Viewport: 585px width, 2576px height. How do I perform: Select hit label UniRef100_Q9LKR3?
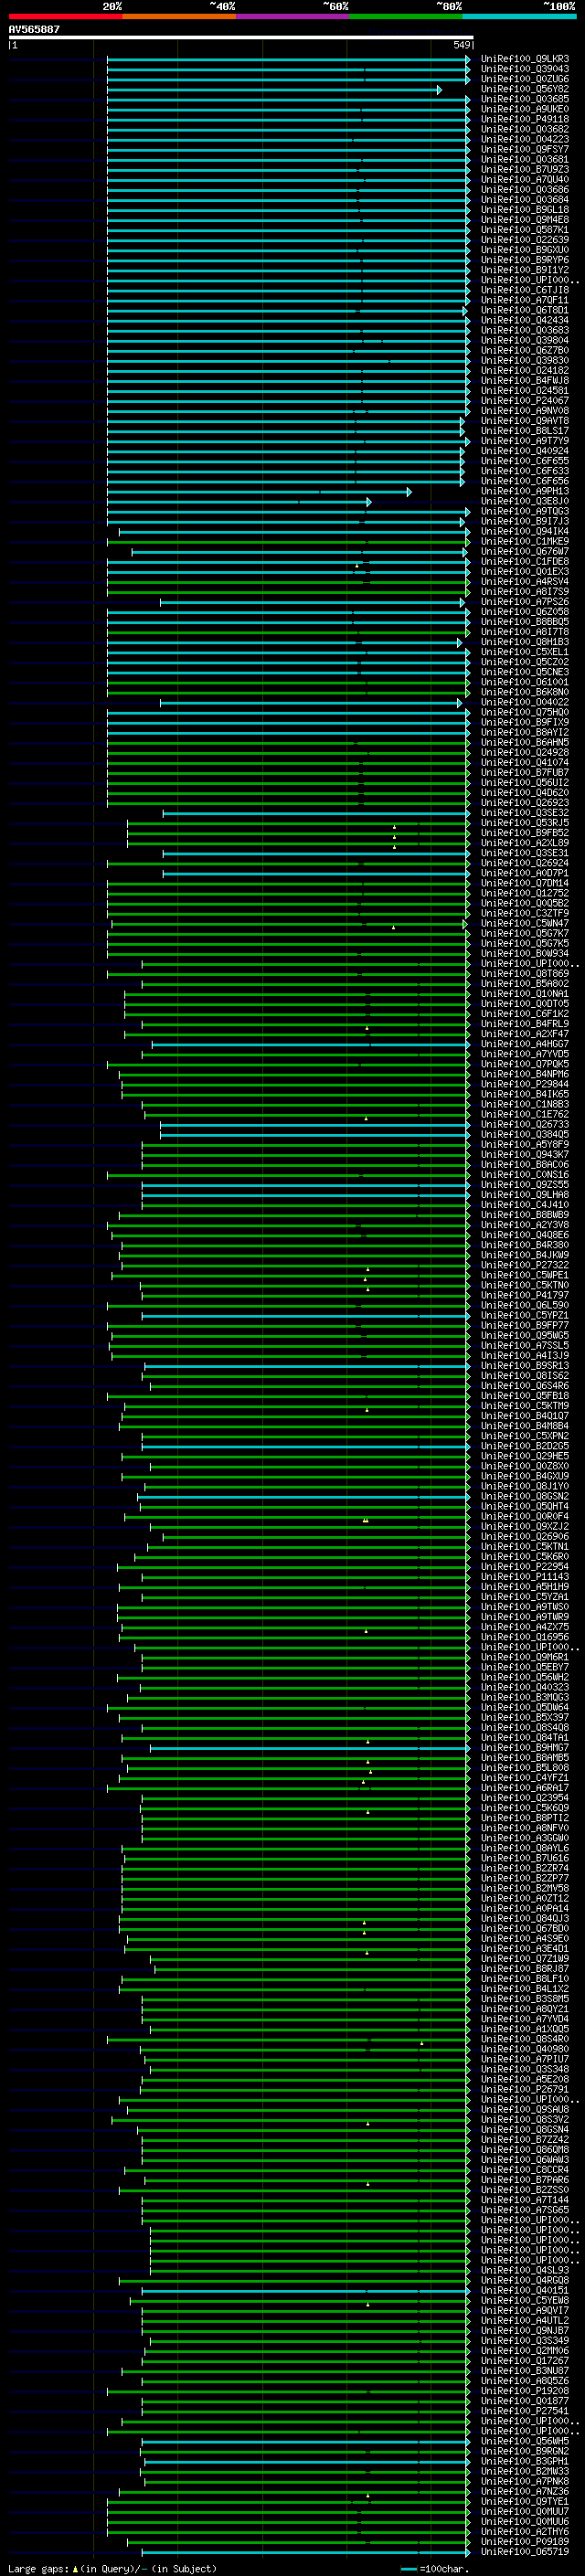[525, 59]
